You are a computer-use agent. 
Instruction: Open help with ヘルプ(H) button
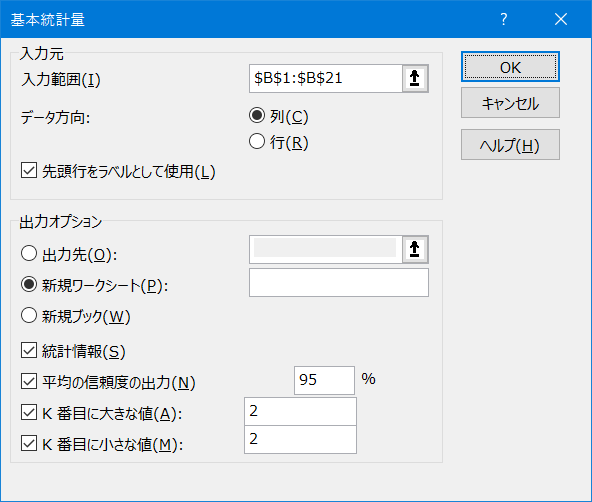(510, 145)
